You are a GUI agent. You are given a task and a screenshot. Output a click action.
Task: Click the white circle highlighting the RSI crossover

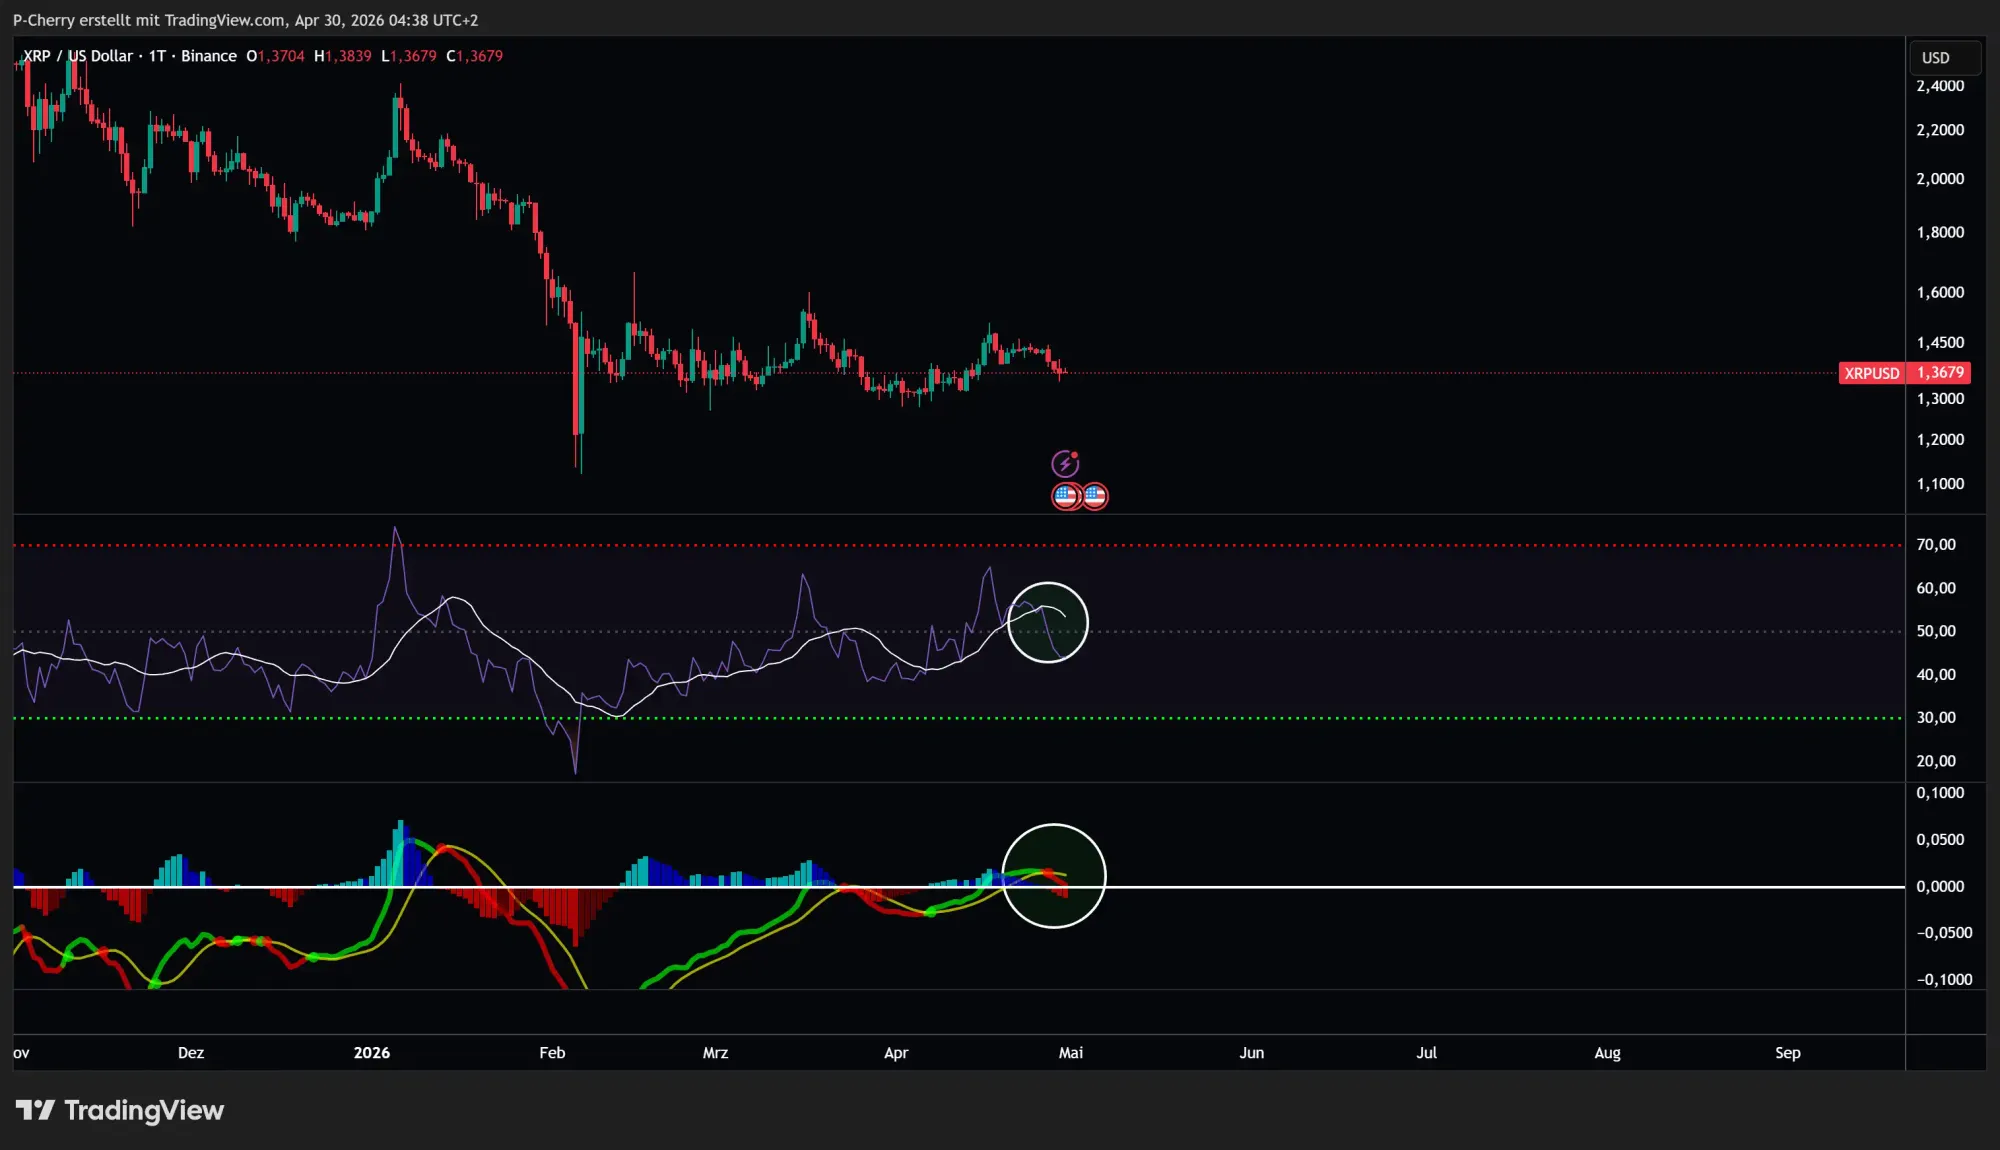(1049, 622)
